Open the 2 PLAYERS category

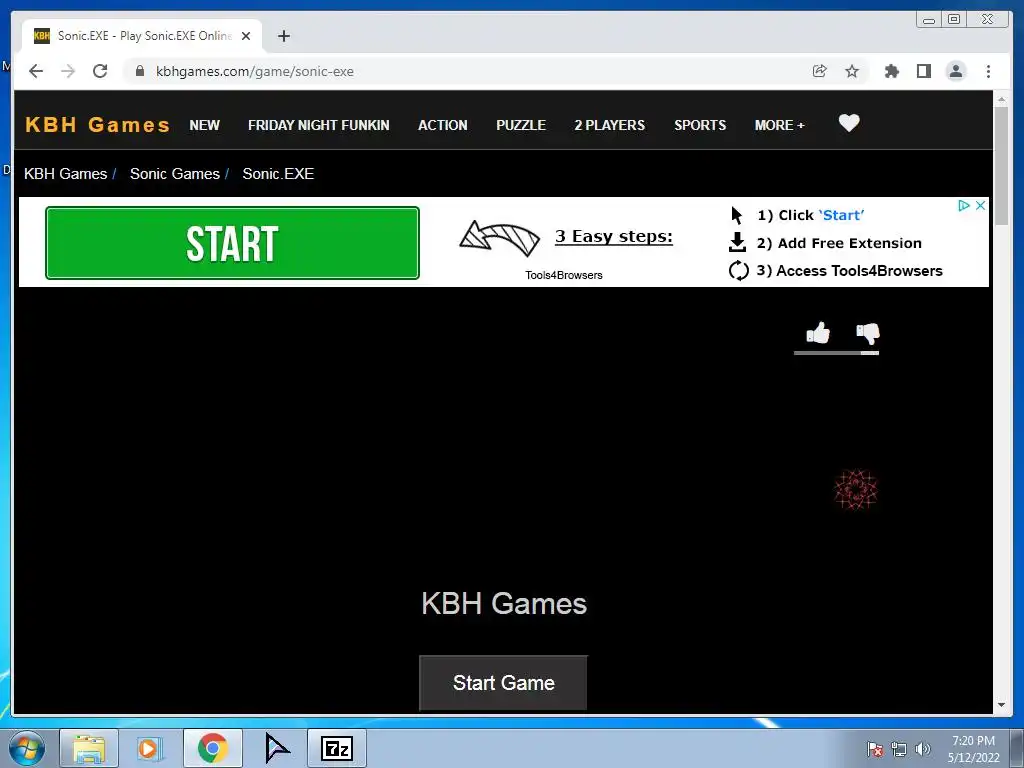pos(609,125)
